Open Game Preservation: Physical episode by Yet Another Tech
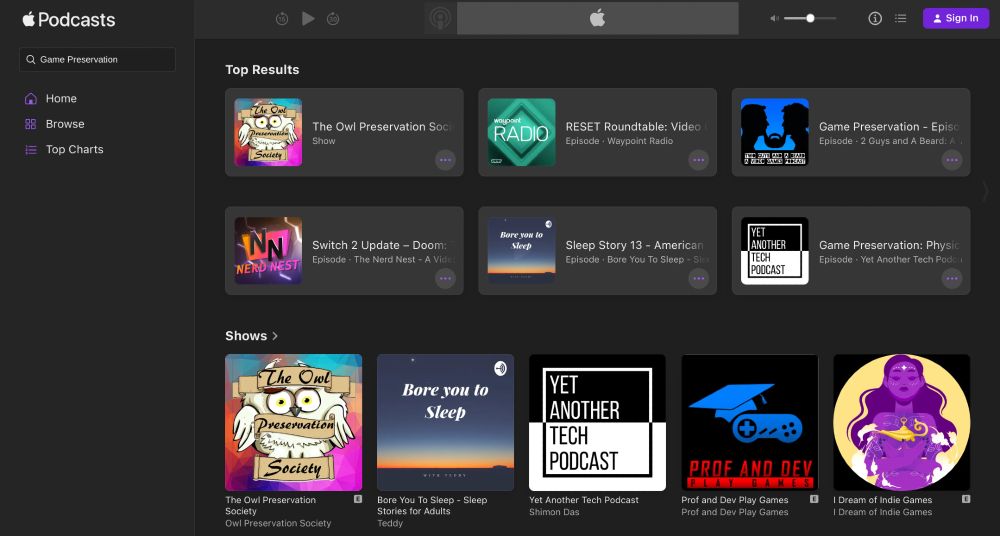Viewport: 1000px width, 536px height. coord(851,251)
